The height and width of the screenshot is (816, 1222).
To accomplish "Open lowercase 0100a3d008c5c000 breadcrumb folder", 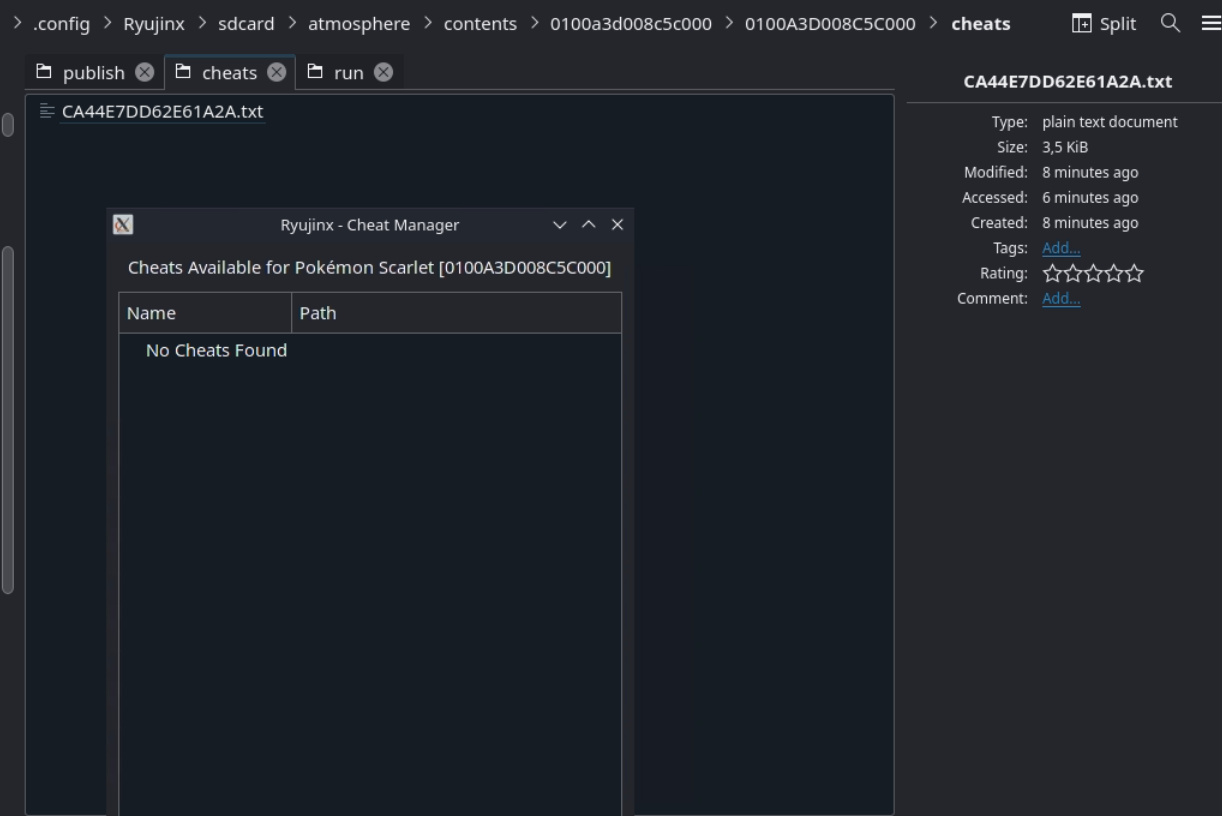I will [631, 23].
